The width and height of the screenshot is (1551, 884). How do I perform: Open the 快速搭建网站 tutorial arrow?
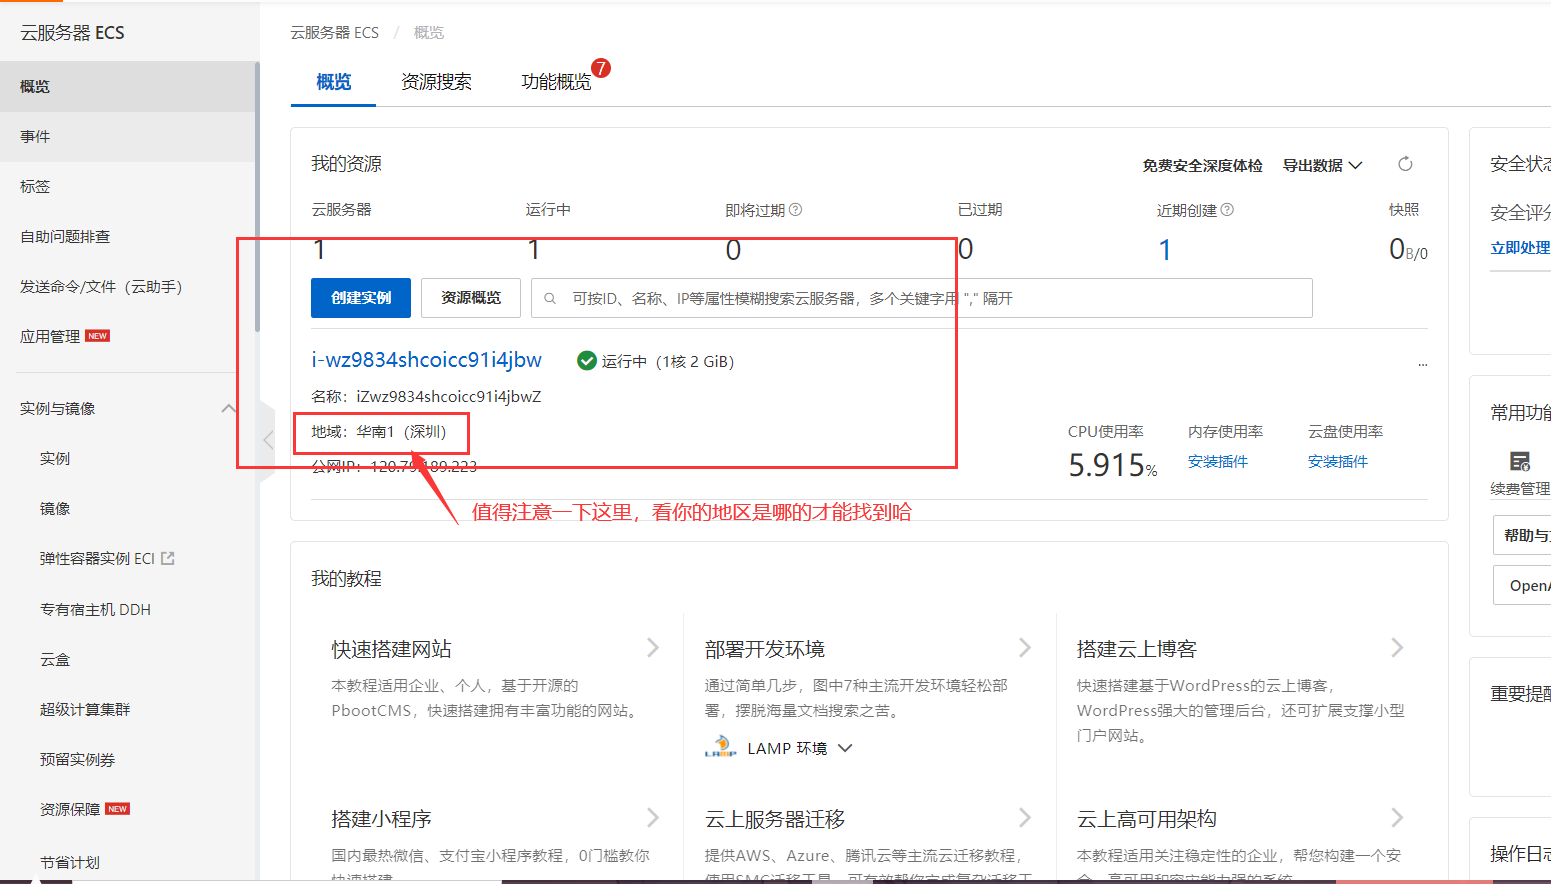pos(653,648)
